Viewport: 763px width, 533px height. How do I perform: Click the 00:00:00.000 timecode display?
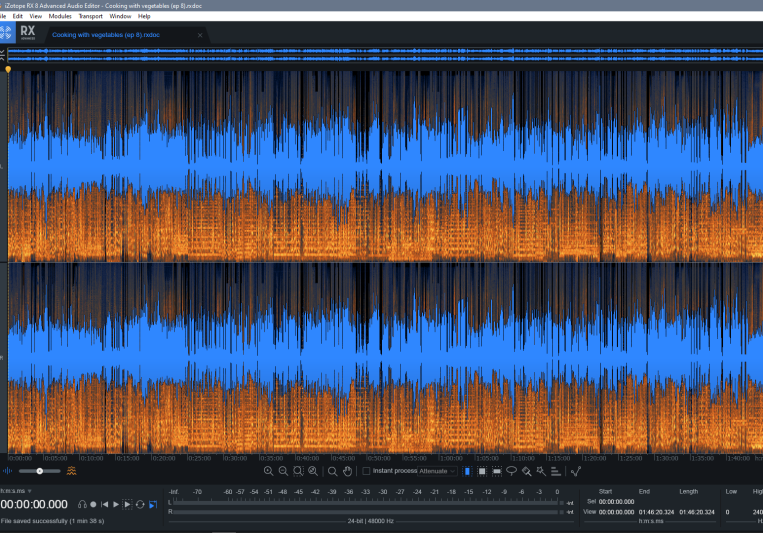click(x=34, y=505)
